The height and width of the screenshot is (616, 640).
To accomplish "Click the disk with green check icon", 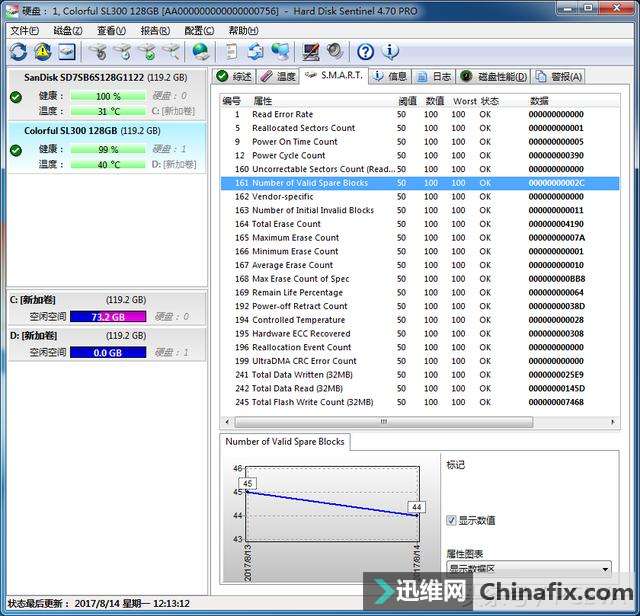I will point(148,51).
